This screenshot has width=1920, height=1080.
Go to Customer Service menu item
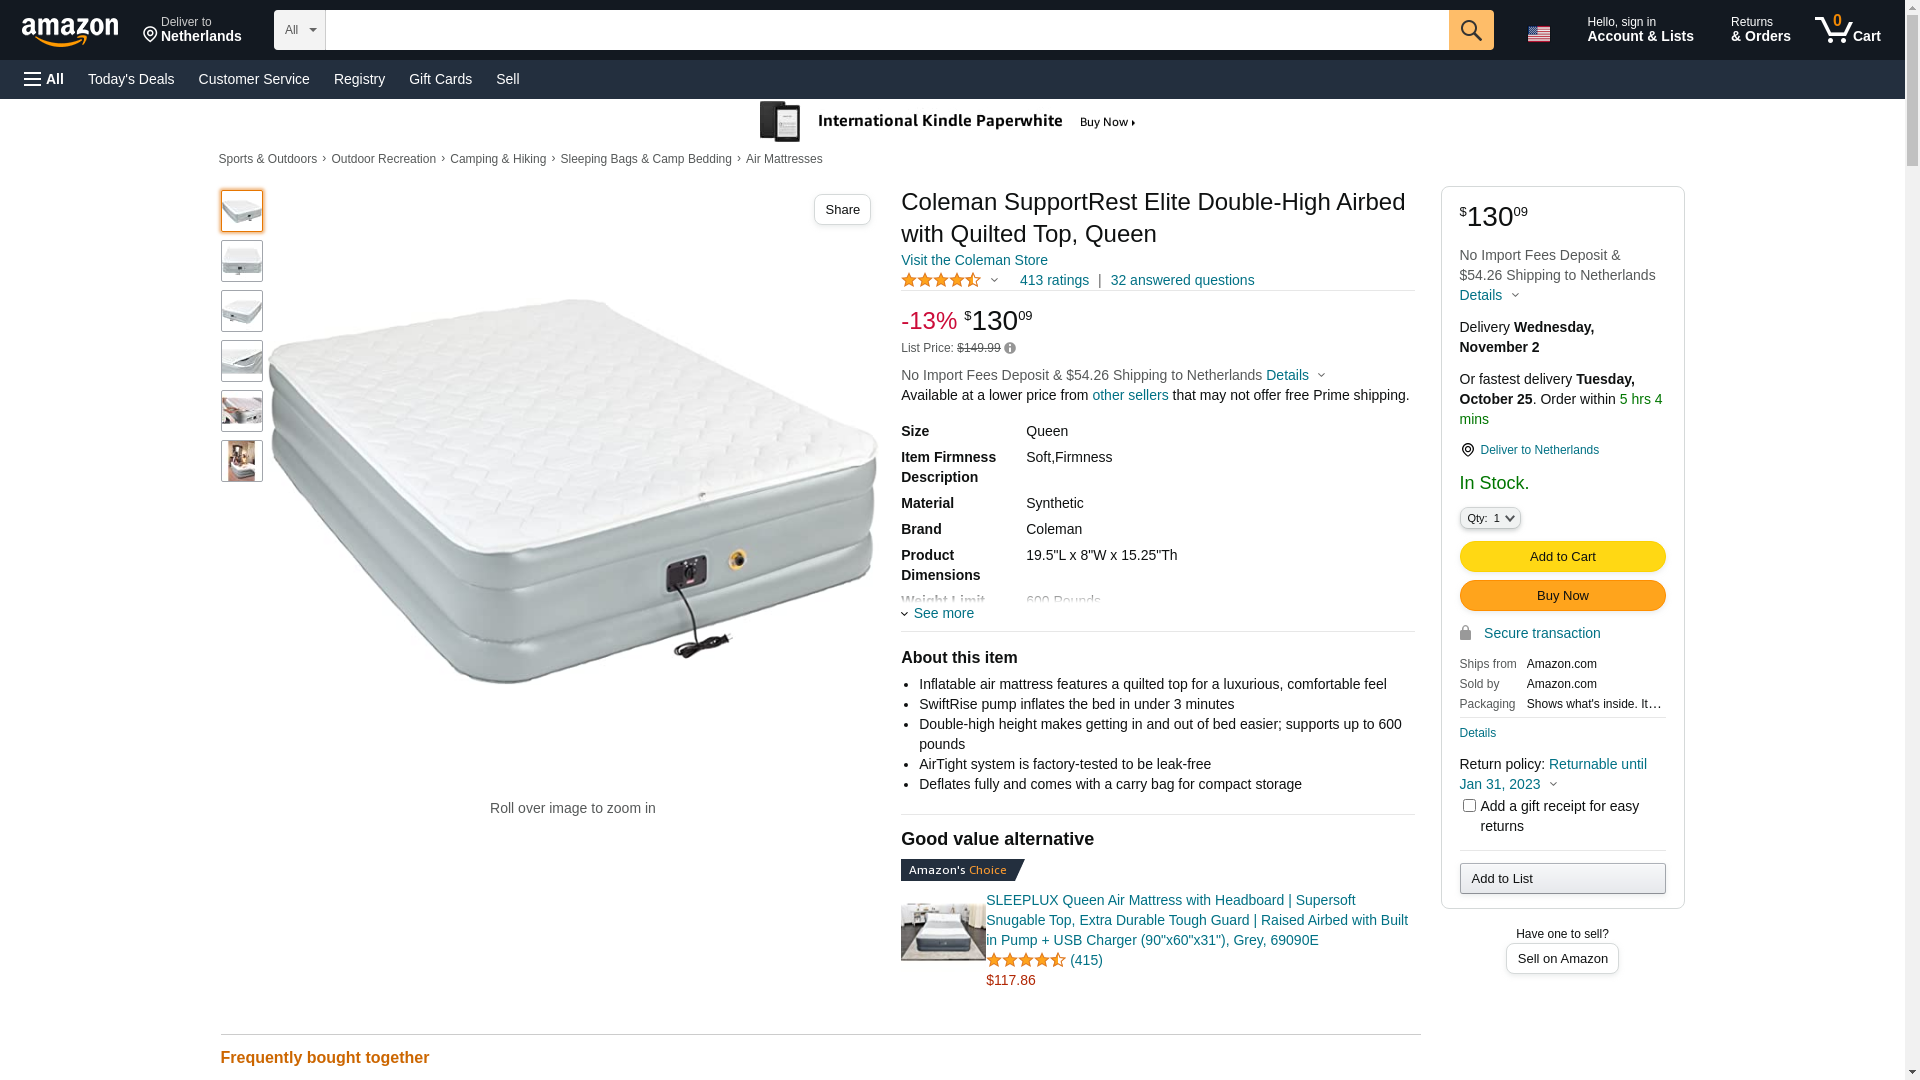coord(254,79)
